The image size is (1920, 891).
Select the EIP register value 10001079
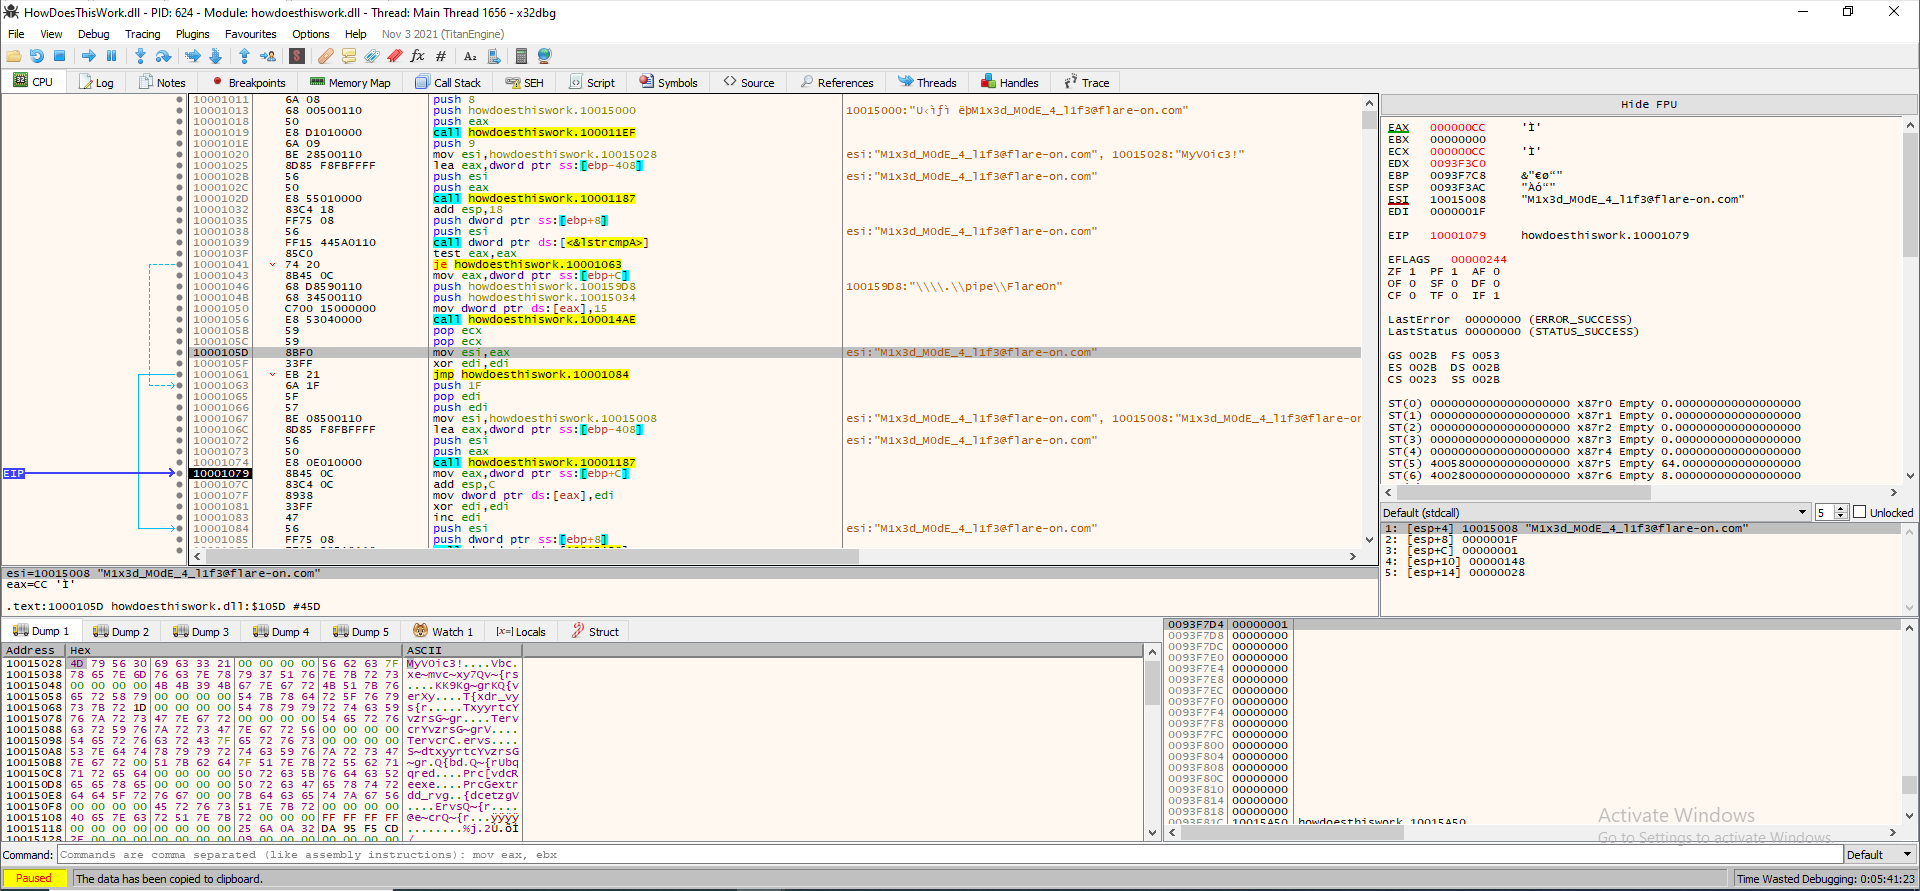click(1457, 235)
